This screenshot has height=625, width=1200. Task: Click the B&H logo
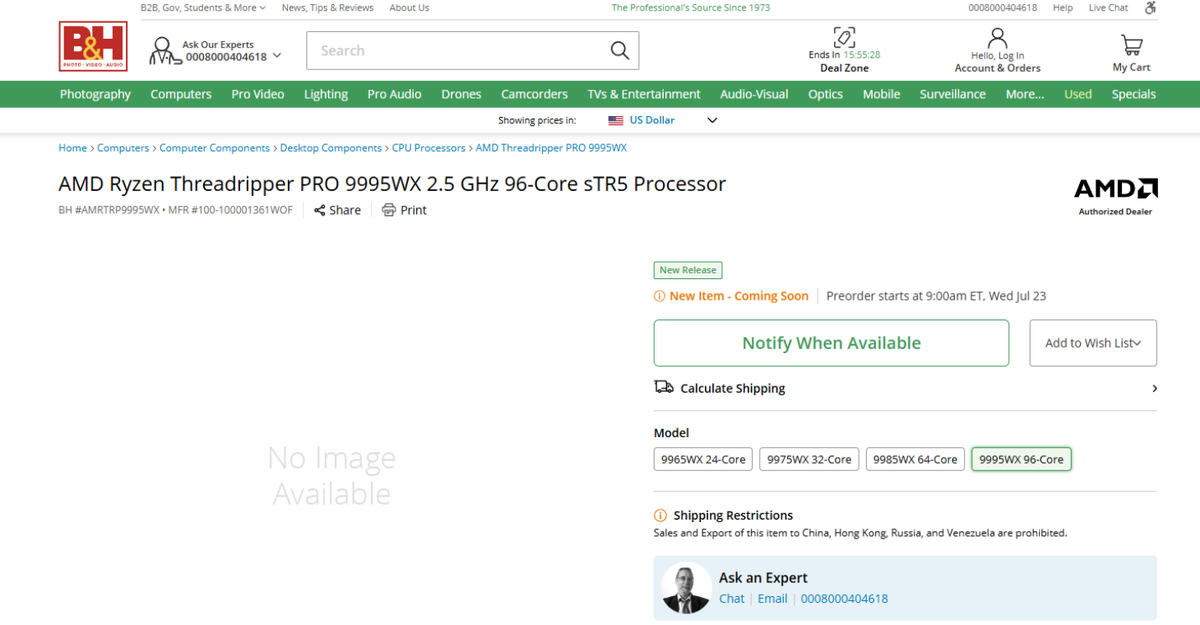click(93, 47)
